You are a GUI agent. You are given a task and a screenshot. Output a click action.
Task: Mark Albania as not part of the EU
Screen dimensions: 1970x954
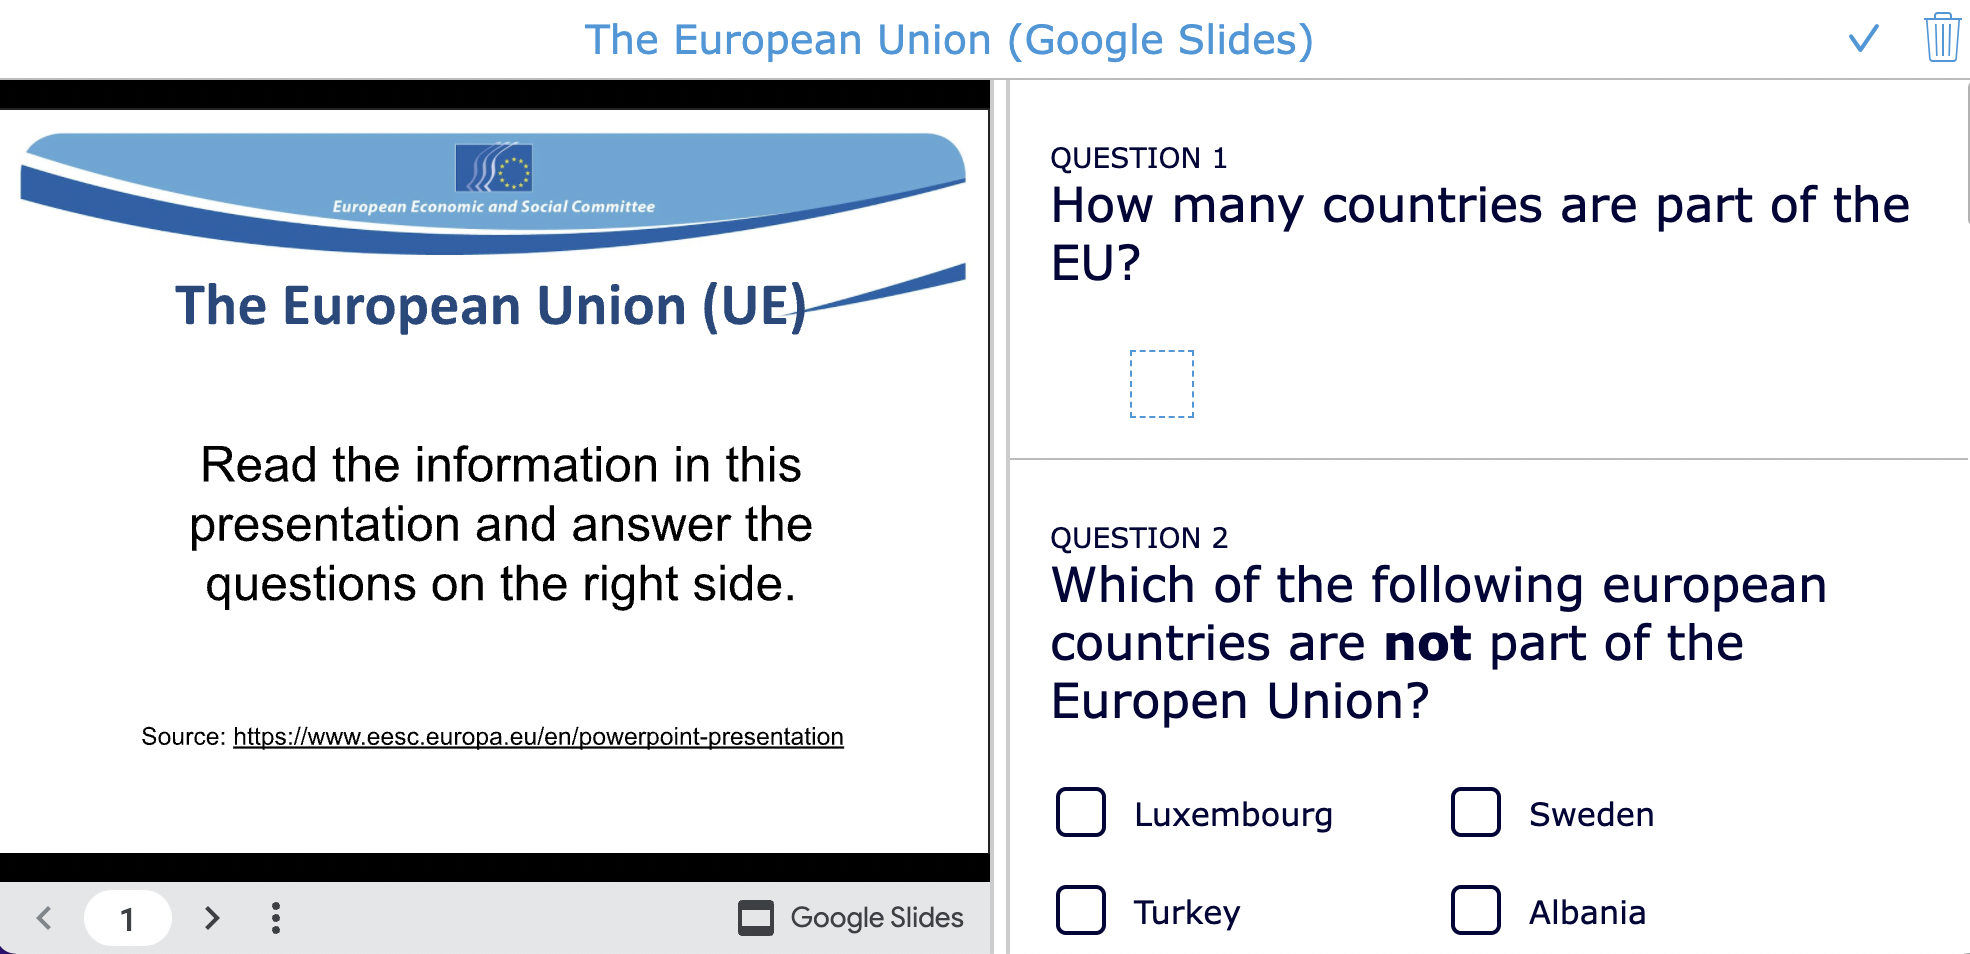1474,911
